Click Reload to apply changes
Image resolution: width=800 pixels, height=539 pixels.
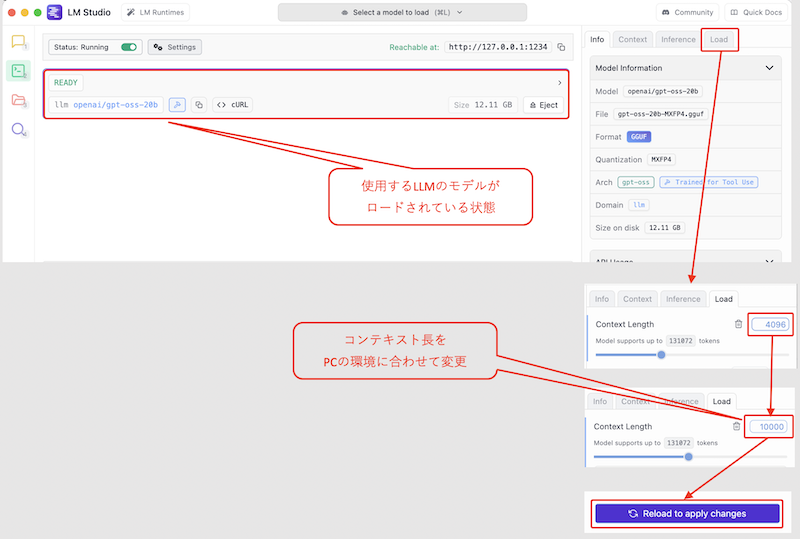pyautogui.click(x=687, y=513)
